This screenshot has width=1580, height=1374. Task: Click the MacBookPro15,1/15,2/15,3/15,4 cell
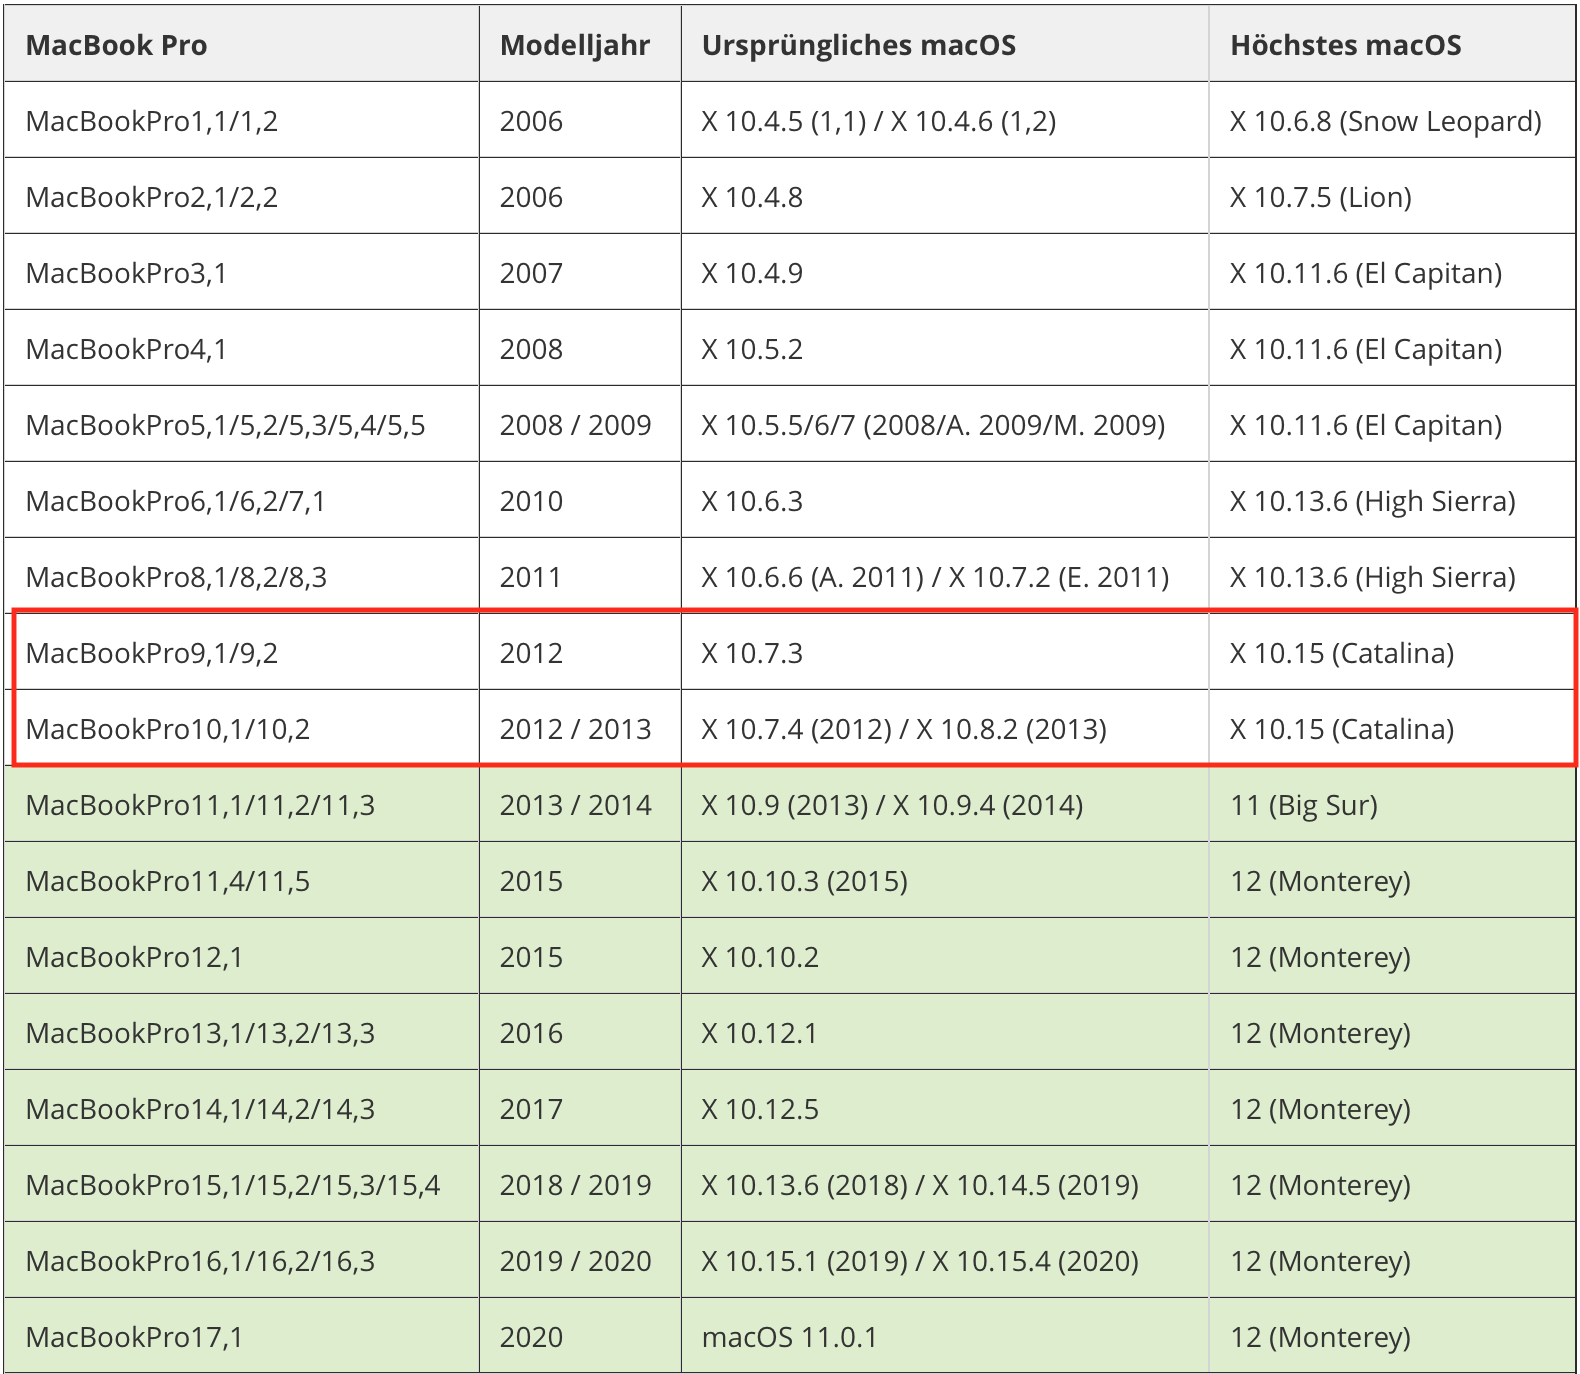click(233, 1185)
